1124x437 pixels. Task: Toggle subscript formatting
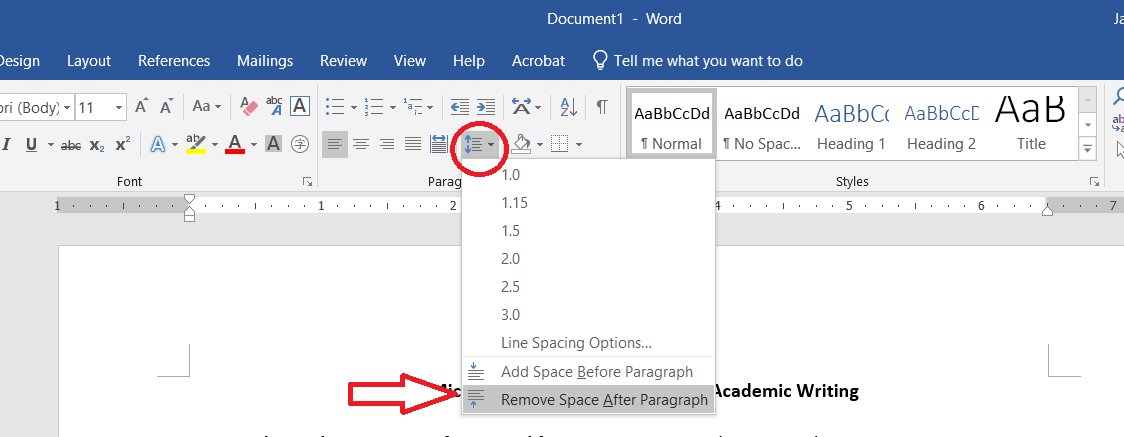97,145
